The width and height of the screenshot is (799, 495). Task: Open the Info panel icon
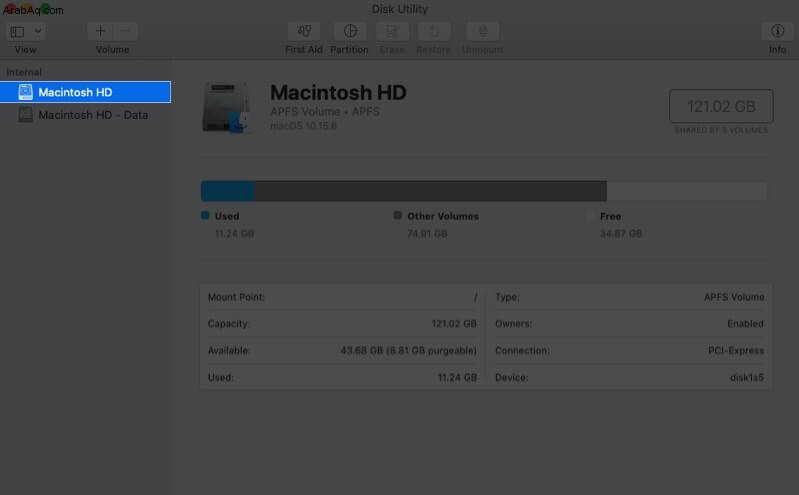(777, 31)
